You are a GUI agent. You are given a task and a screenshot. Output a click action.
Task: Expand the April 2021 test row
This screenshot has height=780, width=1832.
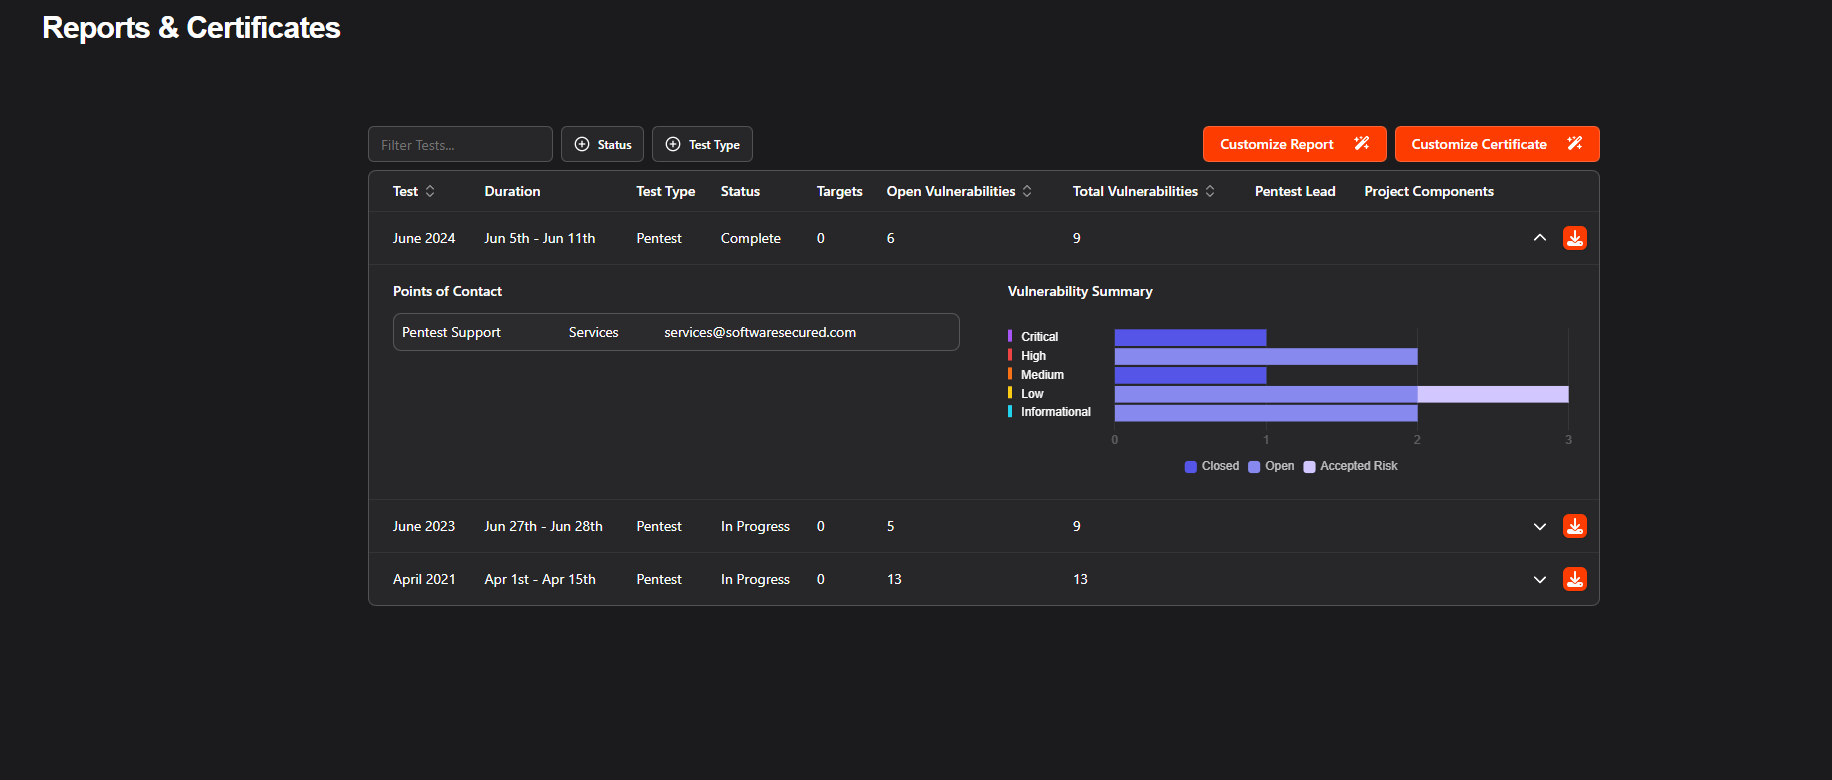point(1539,579)
